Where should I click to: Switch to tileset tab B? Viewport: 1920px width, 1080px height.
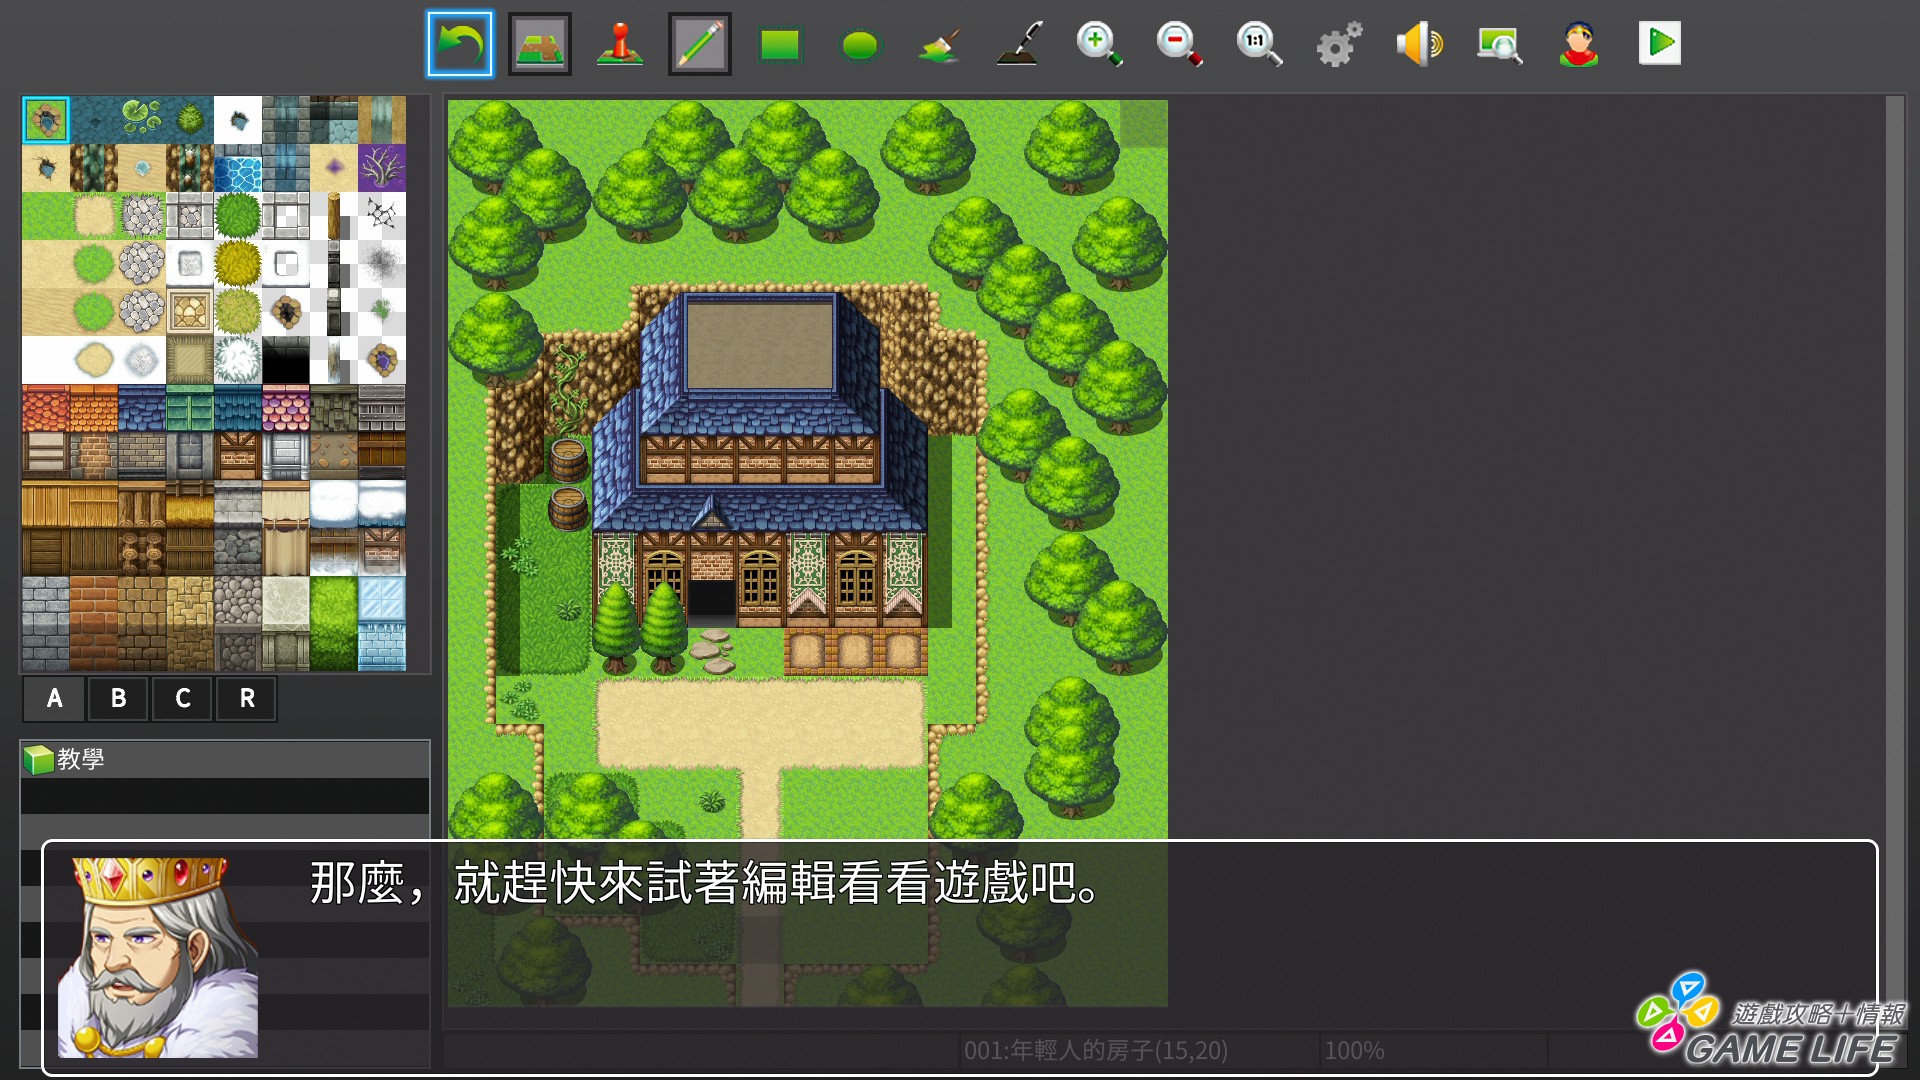tap(118, 698)
